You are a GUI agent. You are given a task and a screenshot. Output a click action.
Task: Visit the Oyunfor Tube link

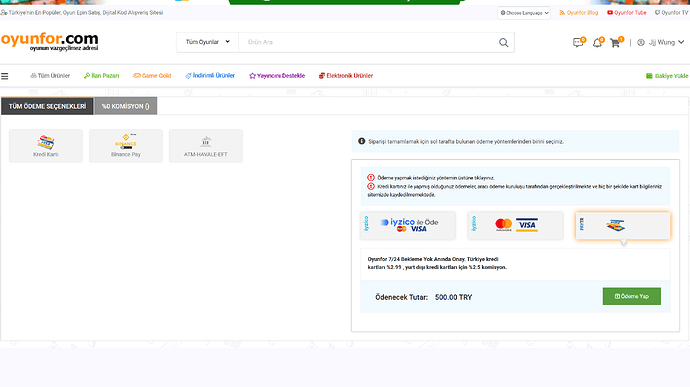pos(627,13)
